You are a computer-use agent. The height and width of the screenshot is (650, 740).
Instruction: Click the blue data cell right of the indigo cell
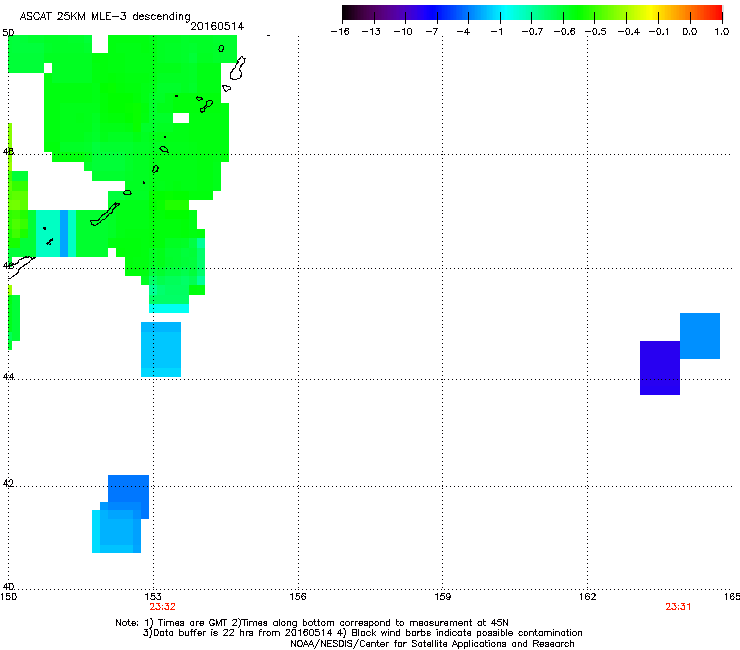700,336
